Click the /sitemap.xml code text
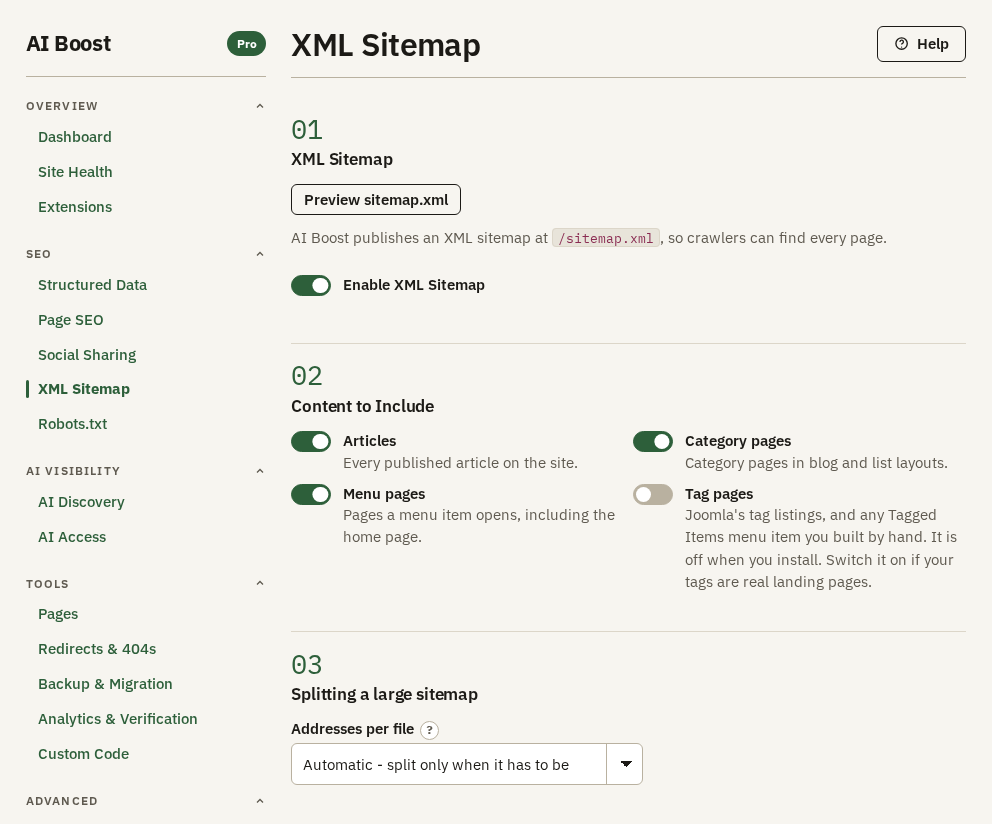The image size is (992, 824). 605,238
